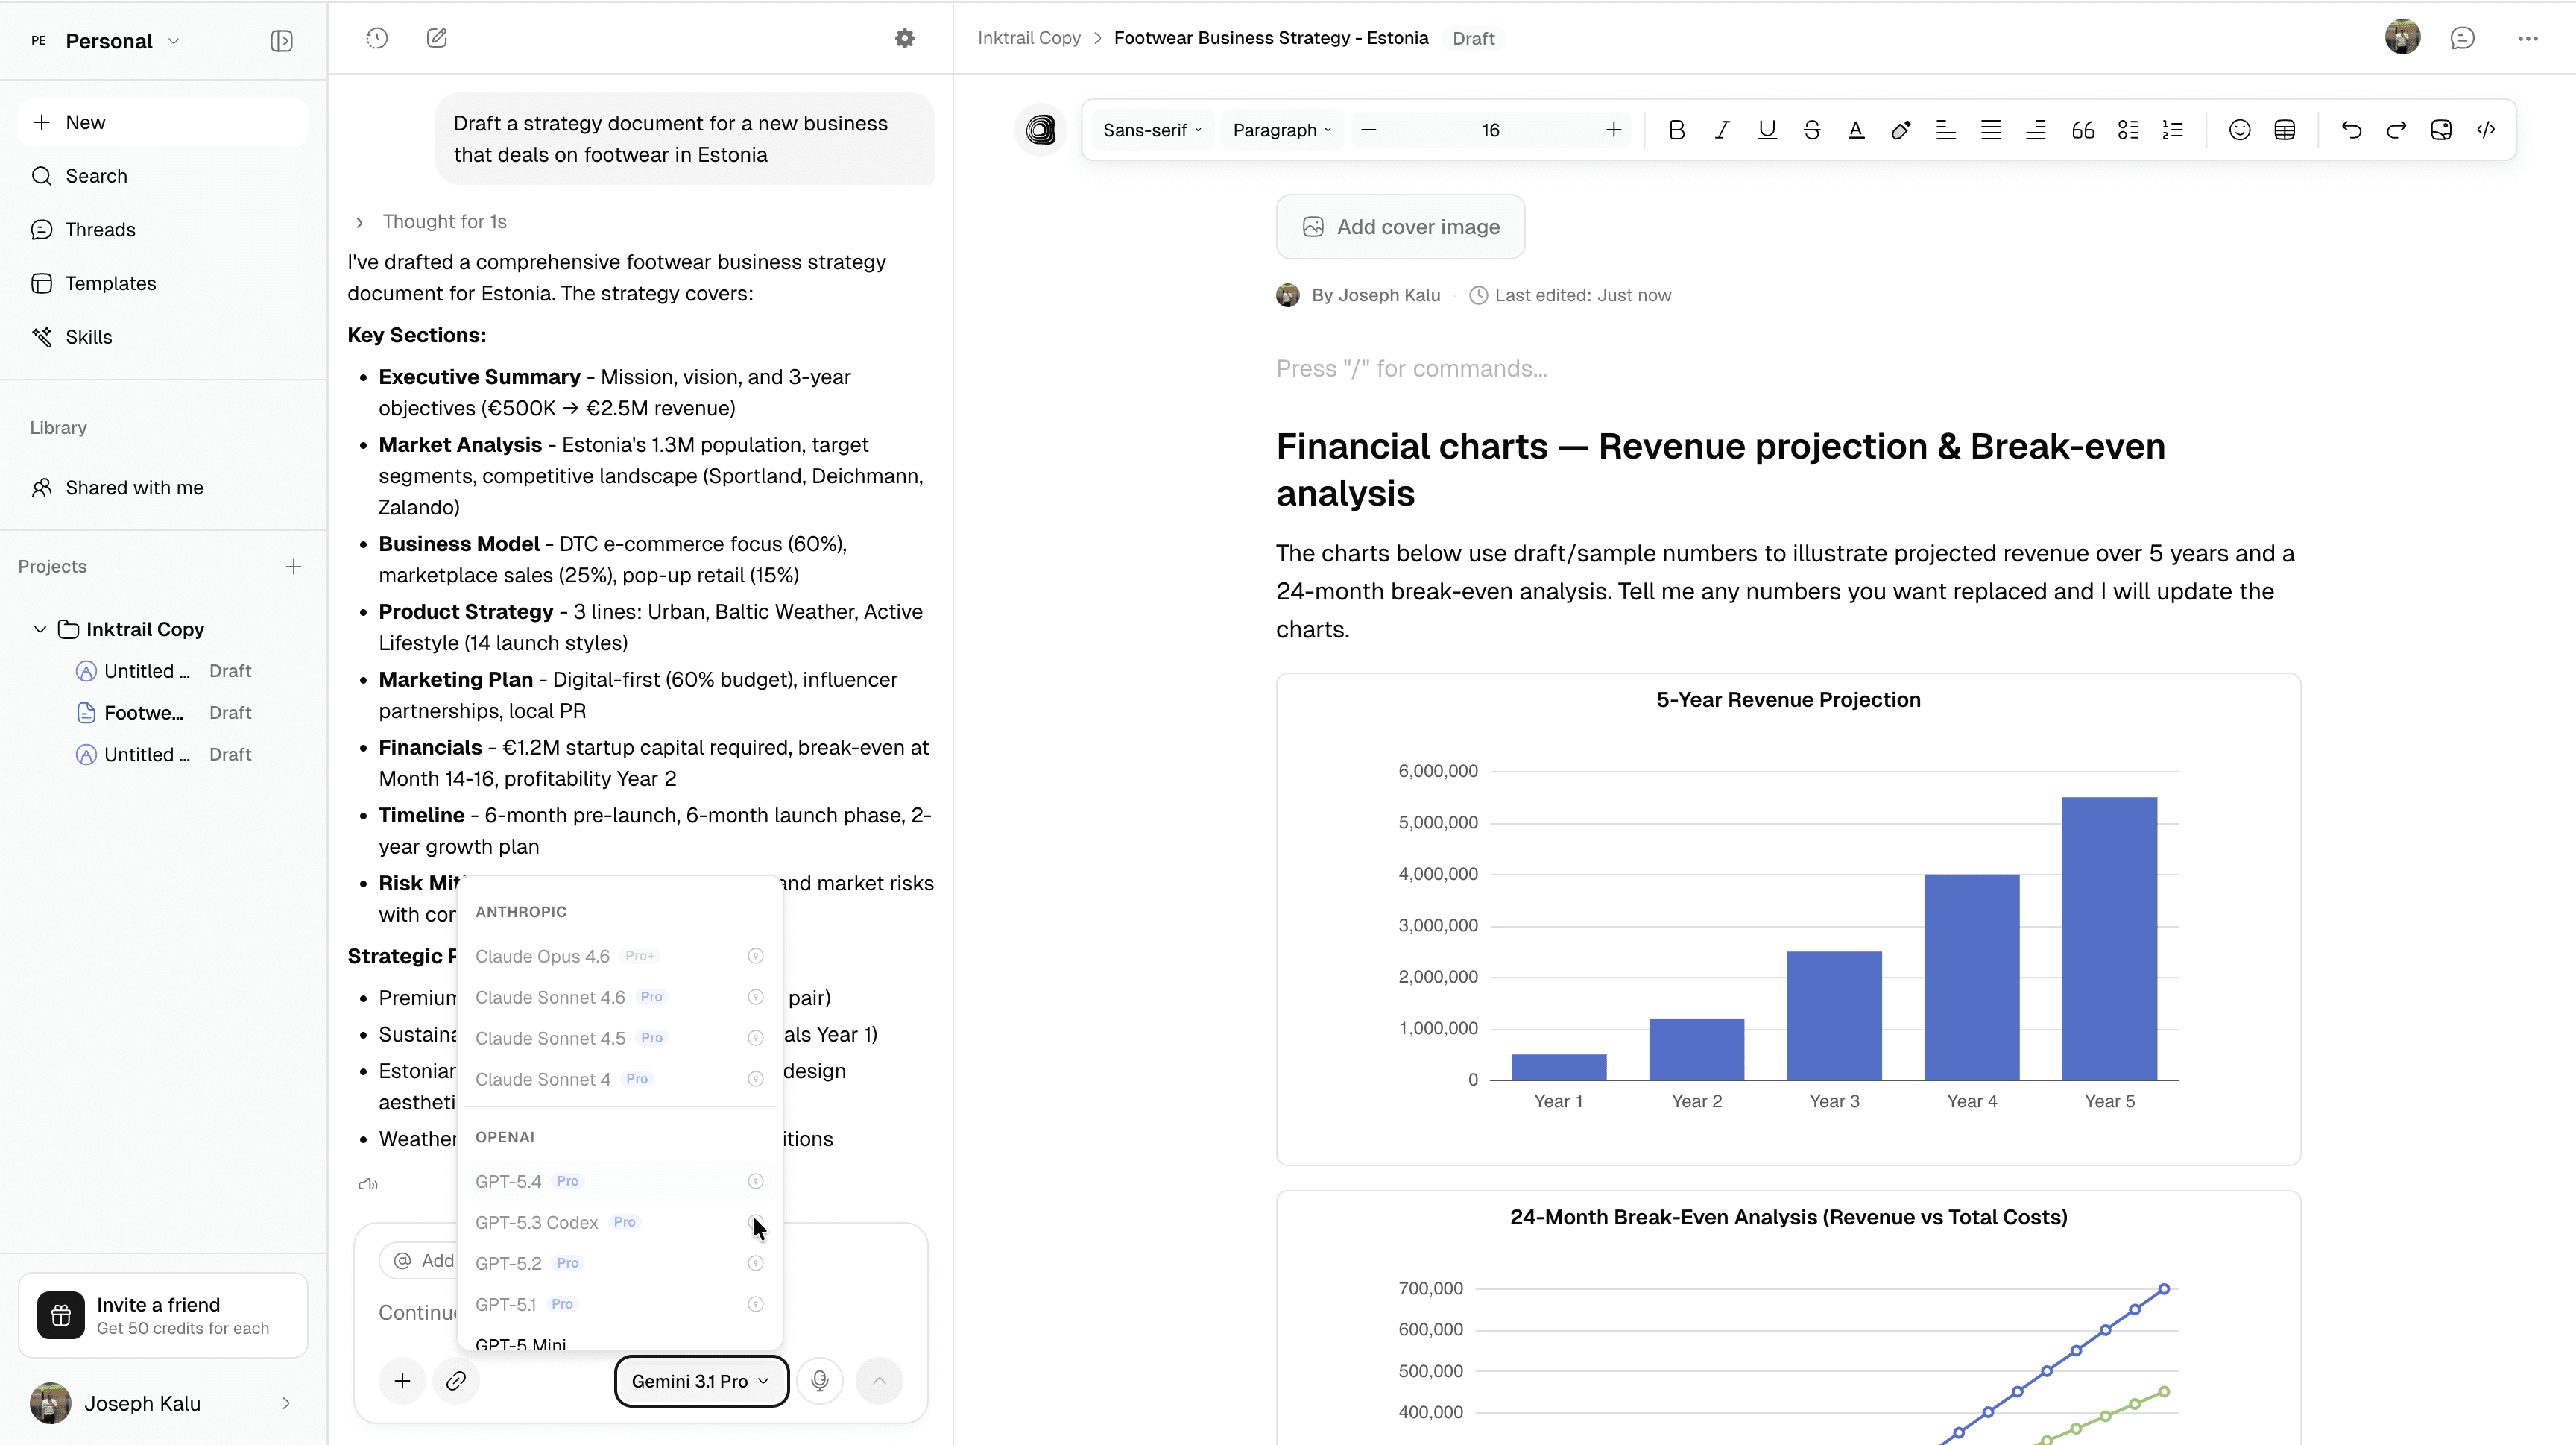Open the Sans-serif font dropdown
Viewport: 2576px width, 1445px height.
(1152, 130)
